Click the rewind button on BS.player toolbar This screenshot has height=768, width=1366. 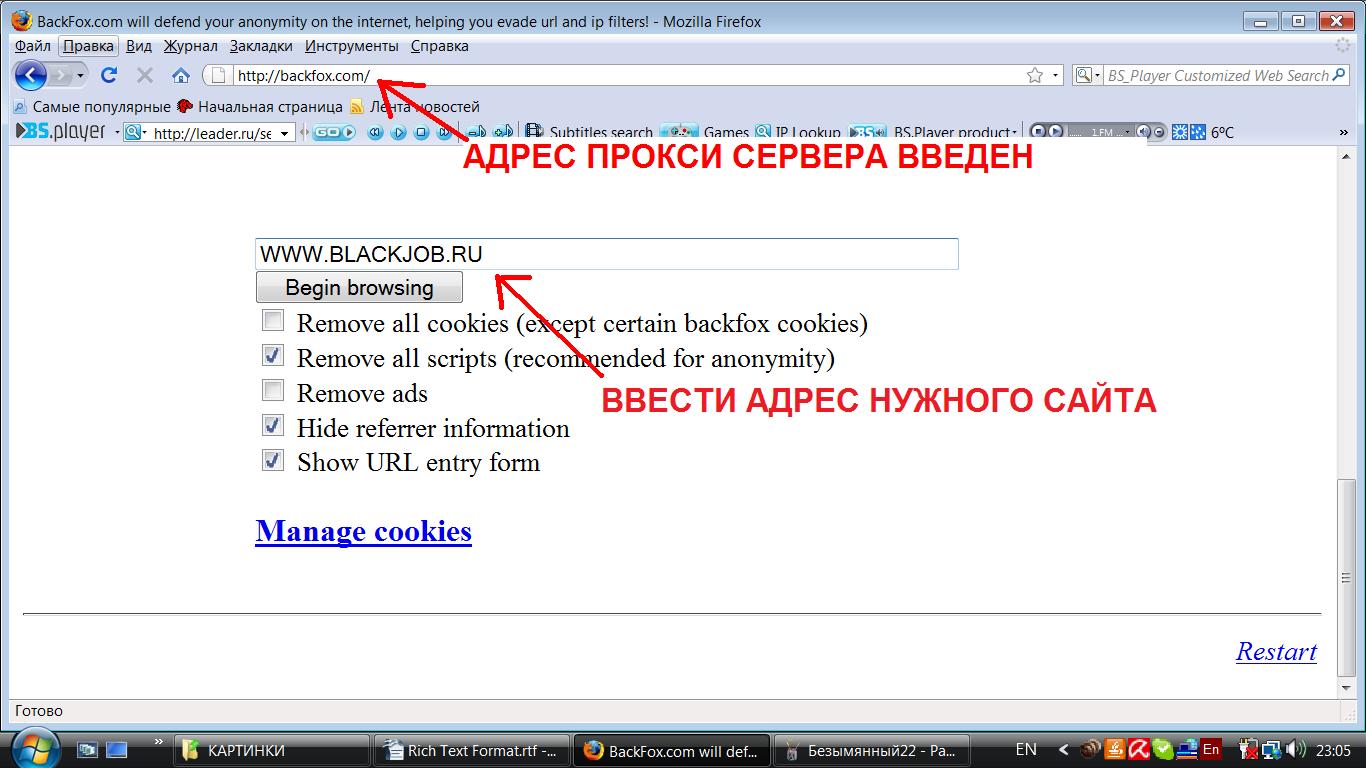coord(375,132)
